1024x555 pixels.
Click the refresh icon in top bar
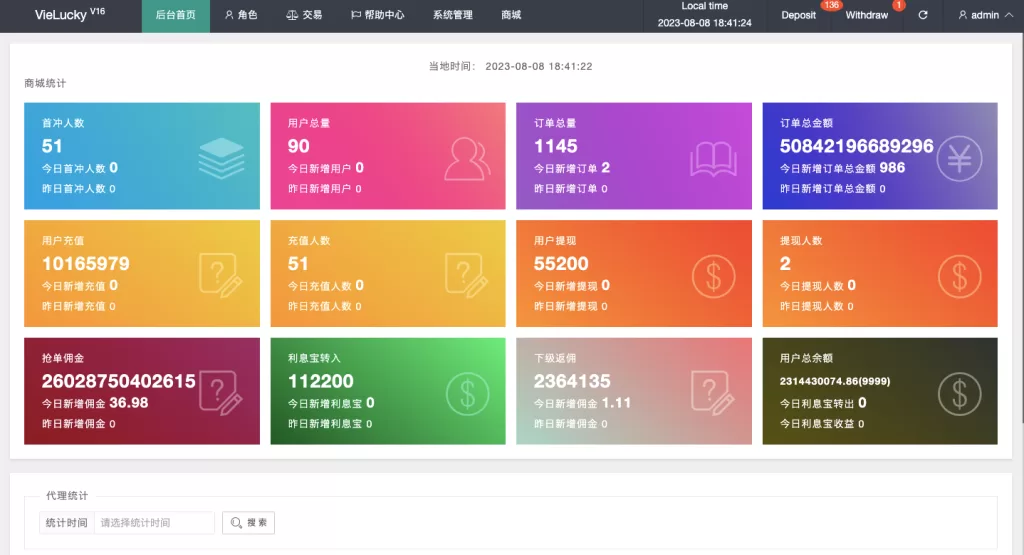tap(923, 16)
